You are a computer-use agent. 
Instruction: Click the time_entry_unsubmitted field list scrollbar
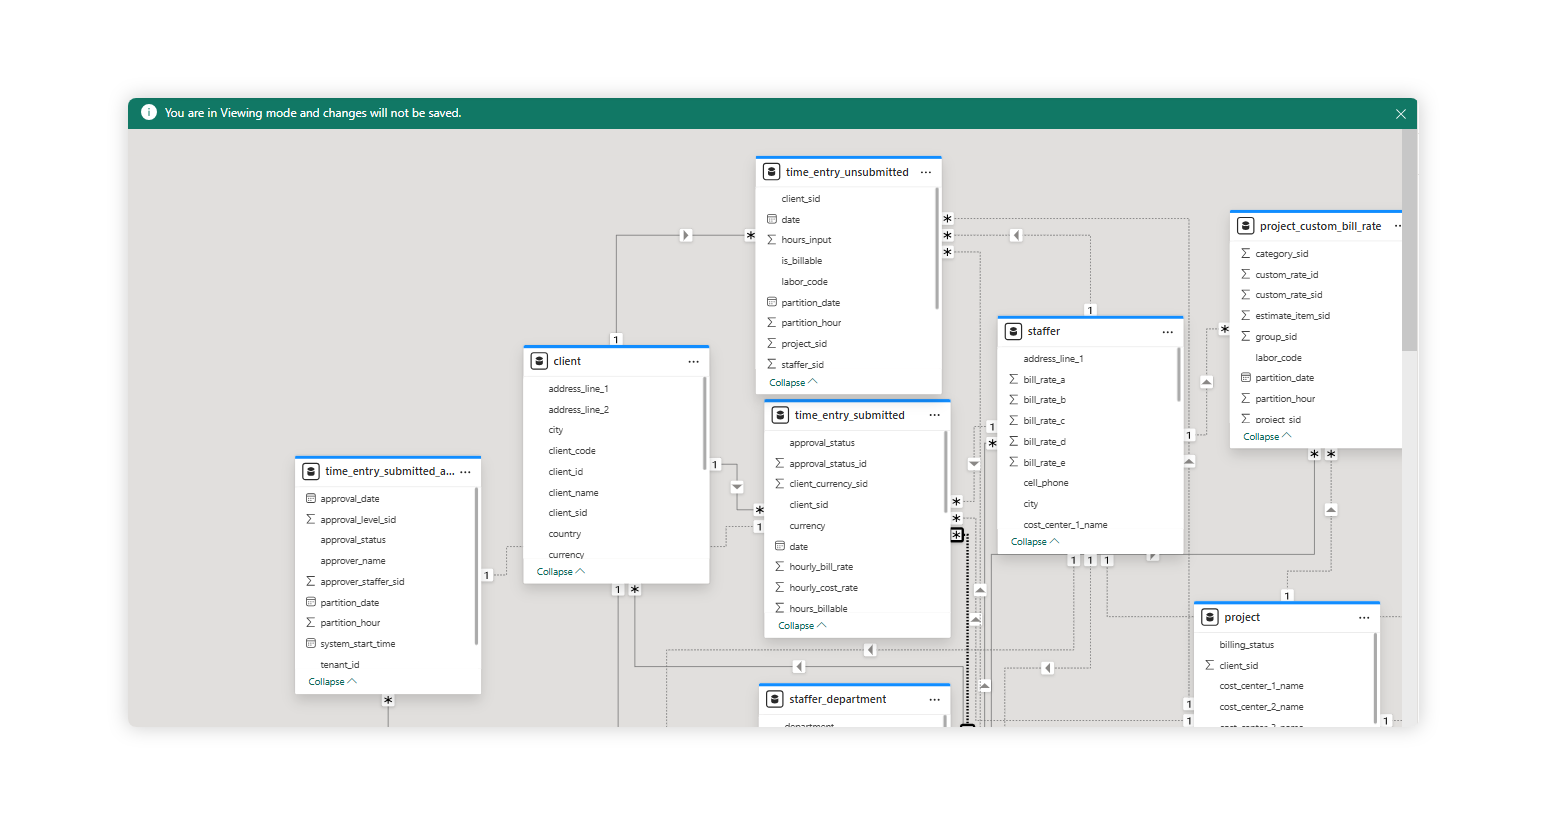937,248
